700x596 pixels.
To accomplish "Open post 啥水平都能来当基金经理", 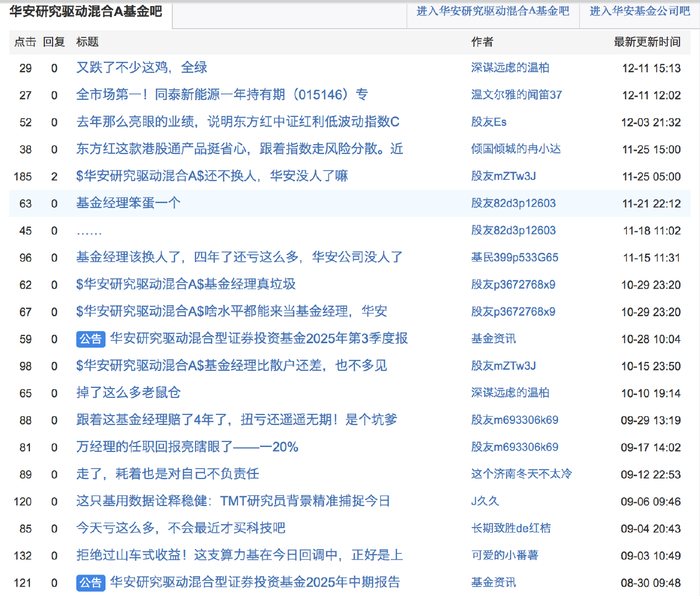I will point(231,312).
